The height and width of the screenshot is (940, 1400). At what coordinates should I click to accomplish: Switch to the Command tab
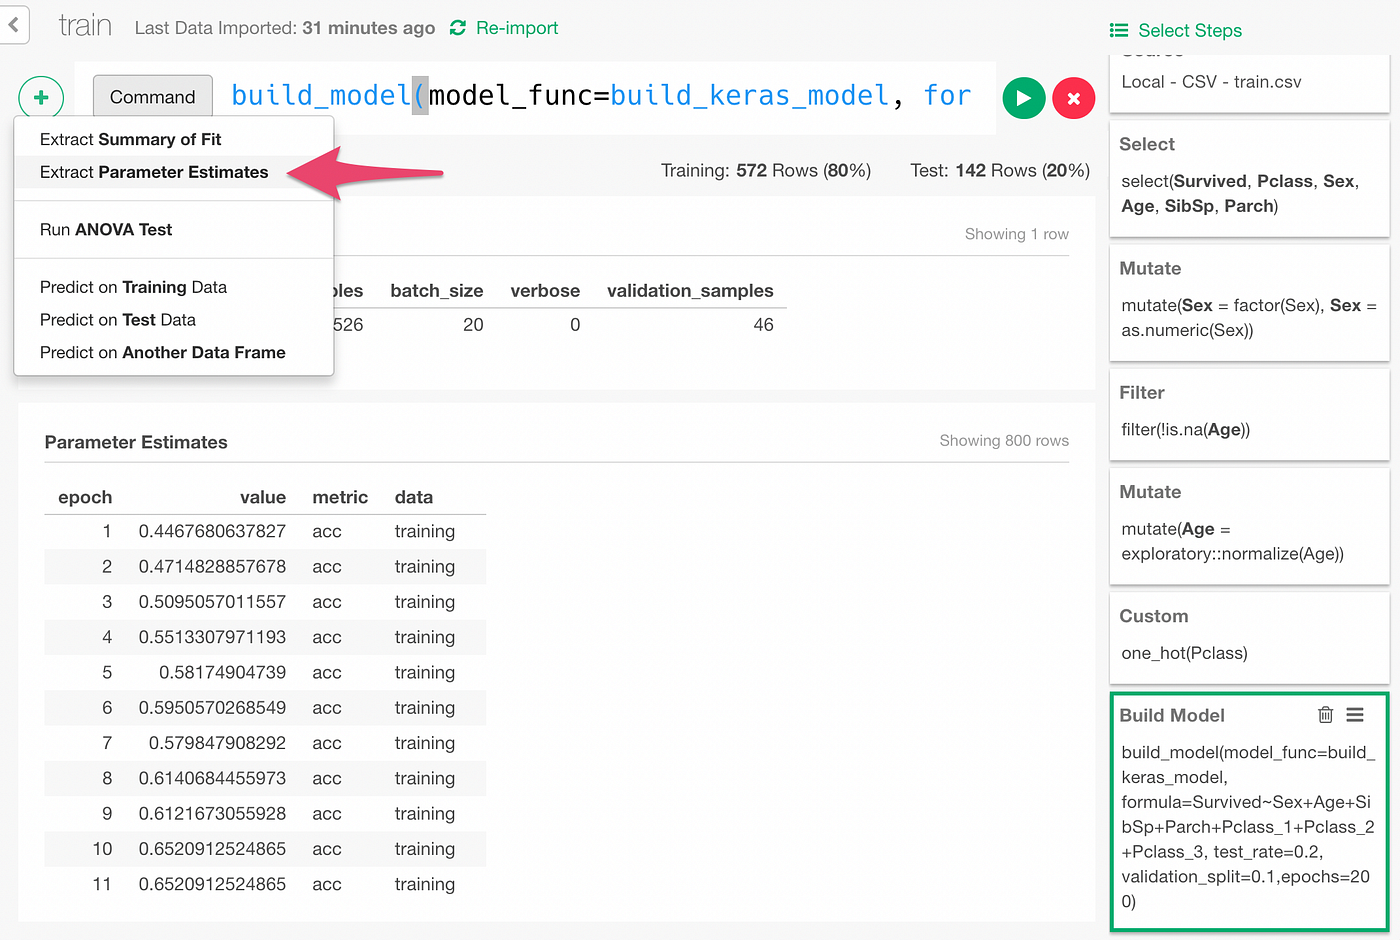click(x=152, y=97)
